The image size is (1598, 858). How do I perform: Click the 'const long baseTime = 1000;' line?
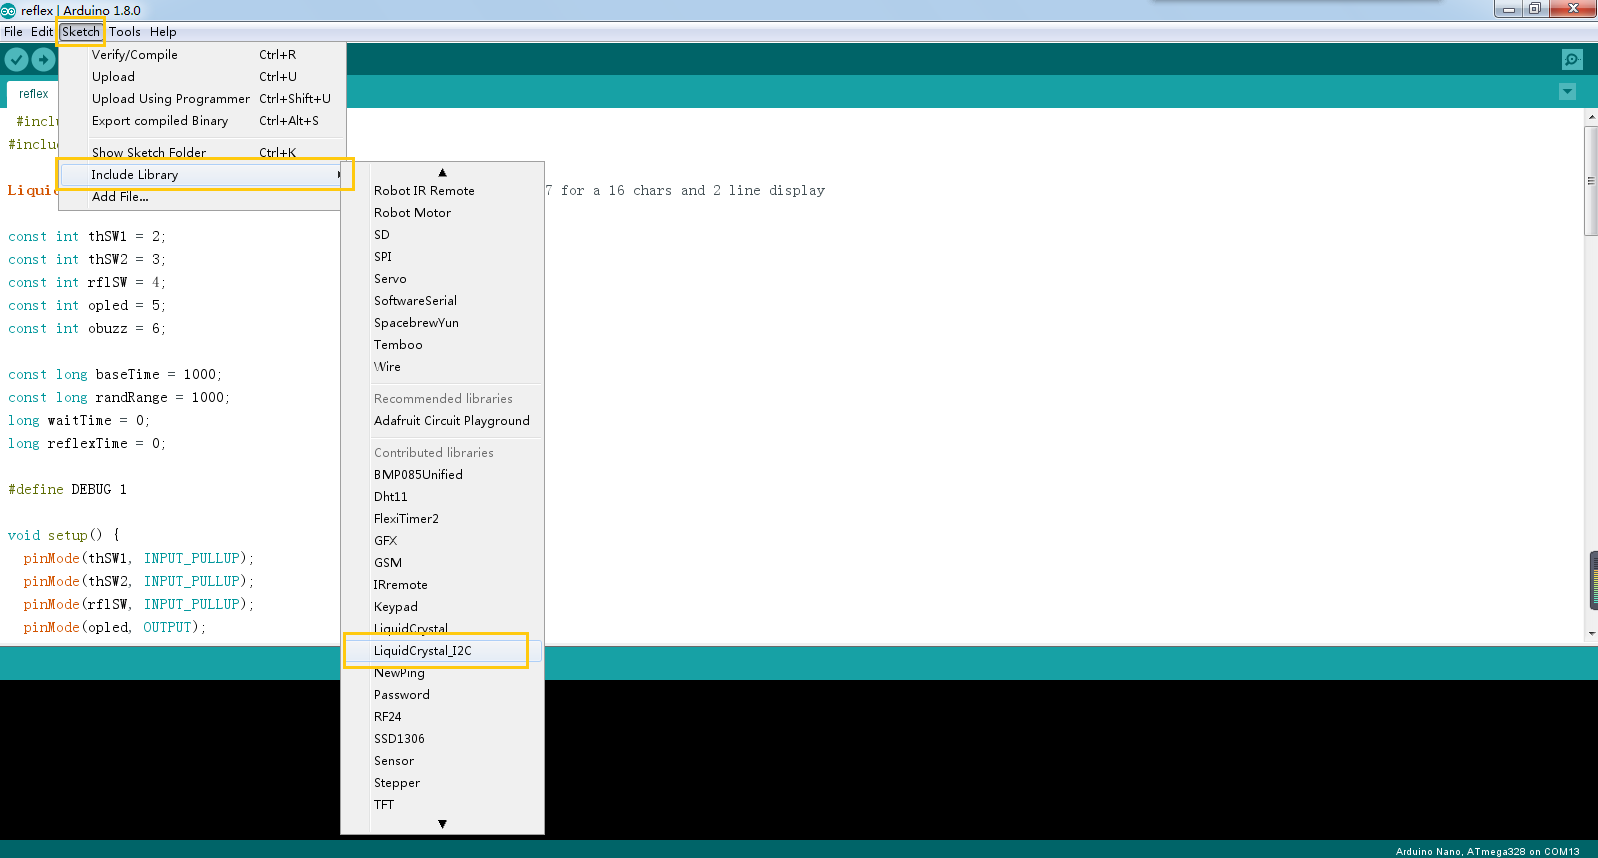(115, 374)
